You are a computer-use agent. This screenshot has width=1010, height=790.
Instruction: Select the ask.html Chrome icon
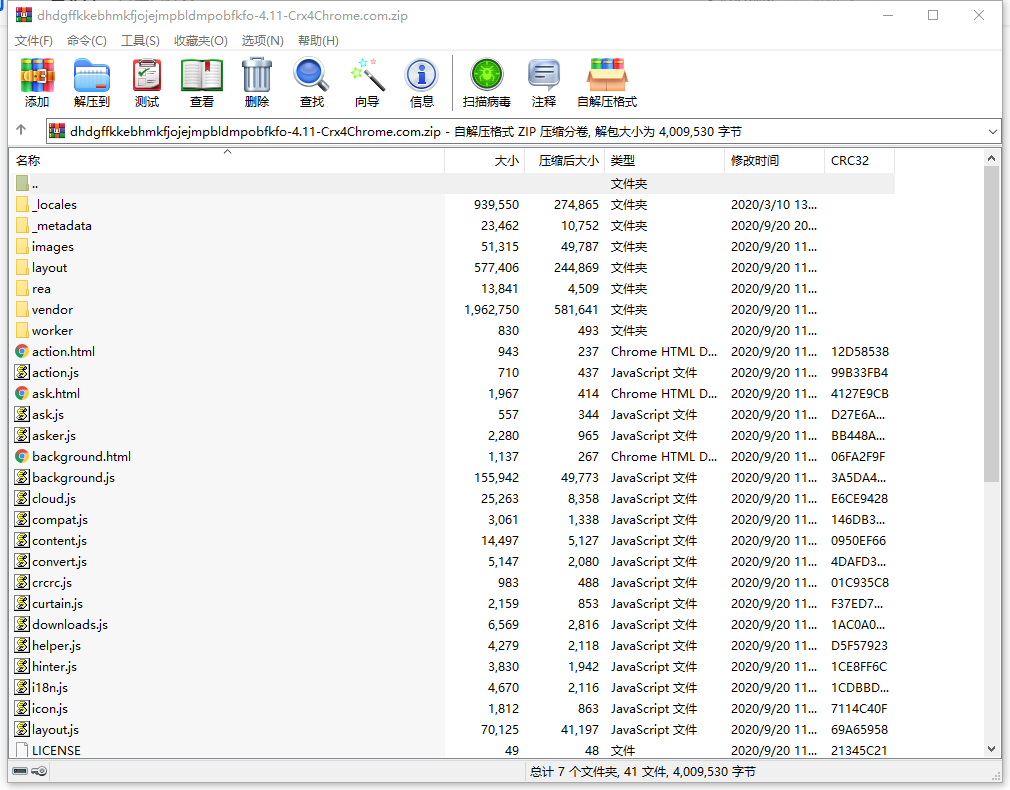(22, 394)
